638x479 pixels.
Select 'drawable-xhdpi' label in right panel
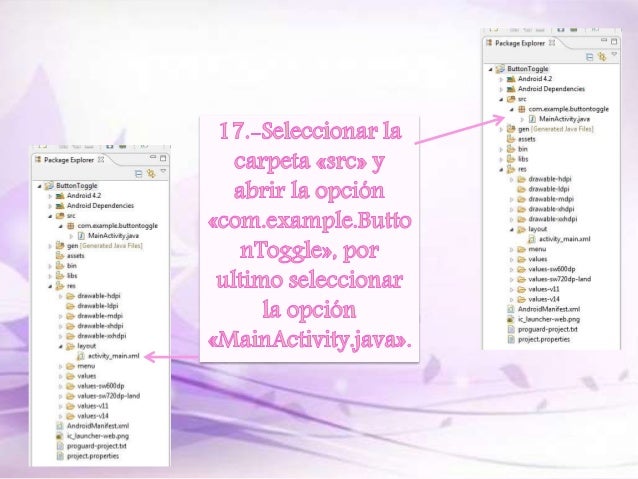(551, 209)
